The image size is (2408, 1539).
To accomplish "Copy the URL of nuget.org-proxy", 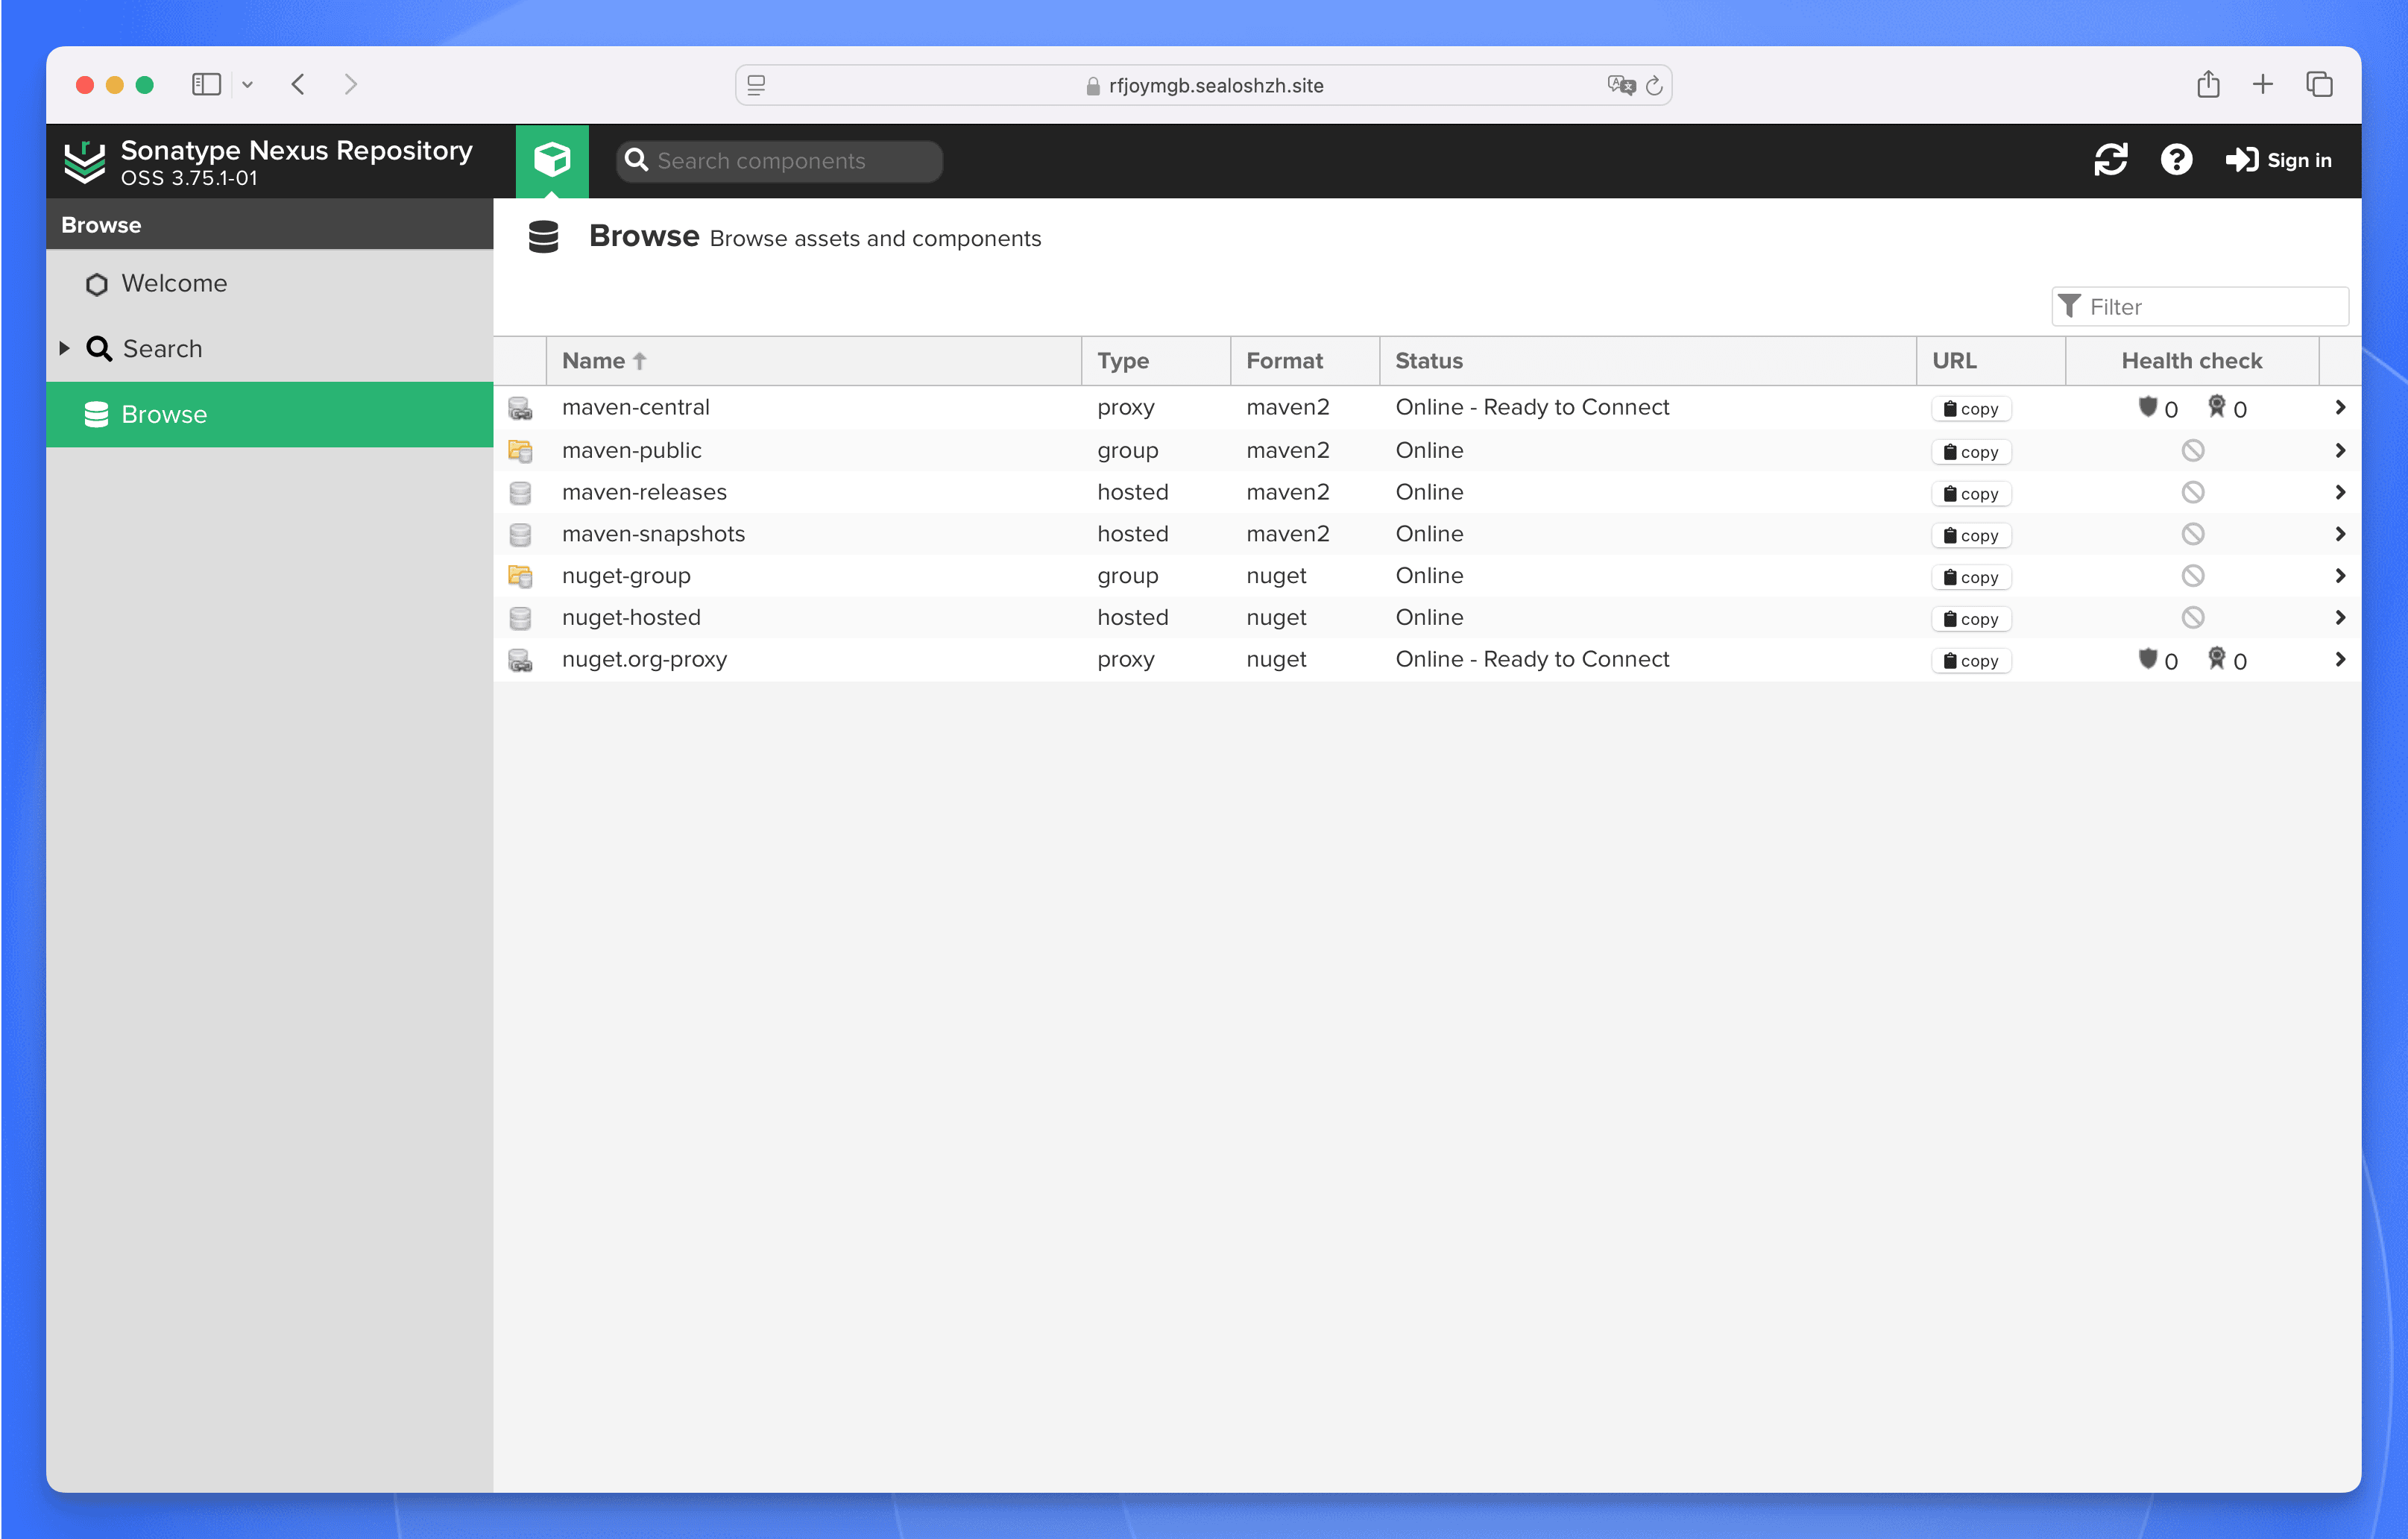I will (1970, 661).
